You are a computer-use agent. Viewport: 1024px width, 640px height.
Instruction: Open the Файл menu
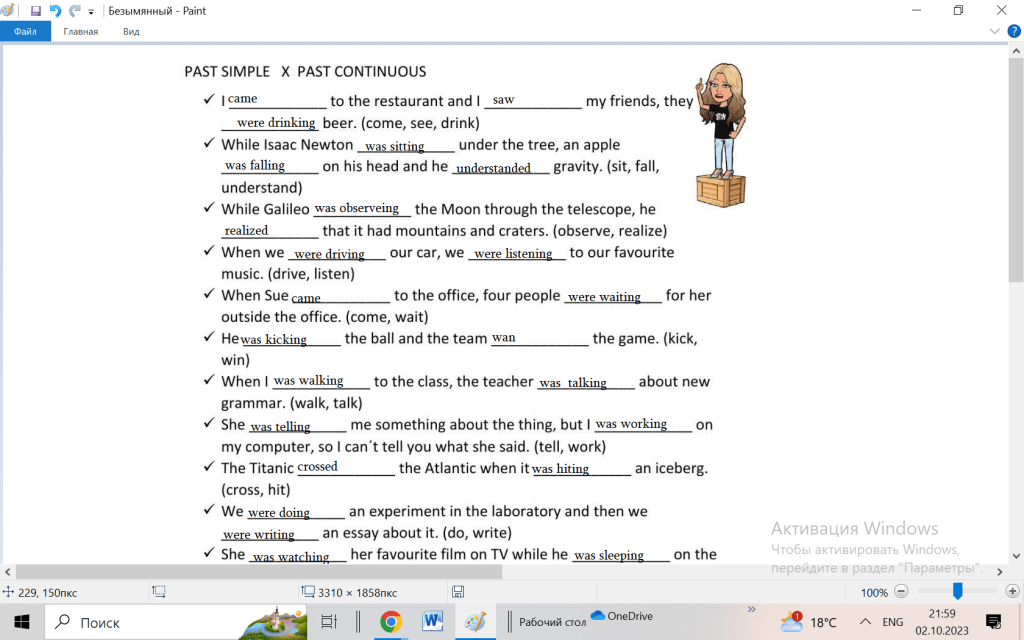coord(25,31)
